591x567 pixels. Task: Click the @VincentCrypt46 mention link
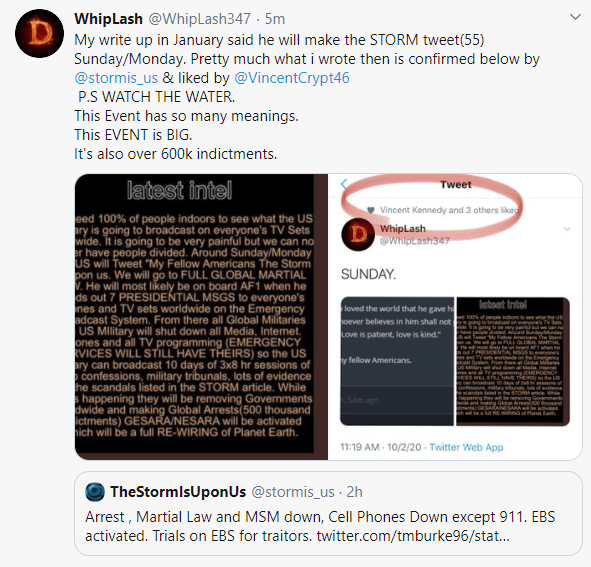(x=292, y=78)
